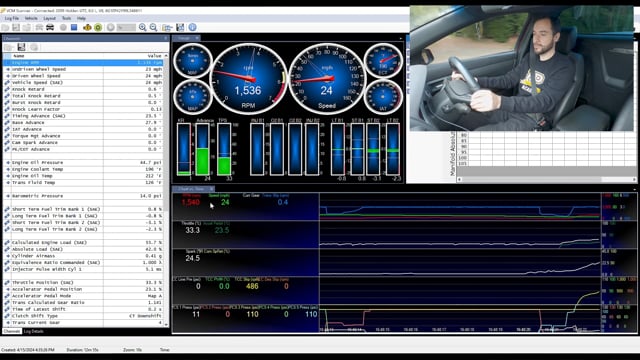This screenshot has height=360, width=640.
Task: Click the save log toolbar icon
Action: click(x=16, y=27)
